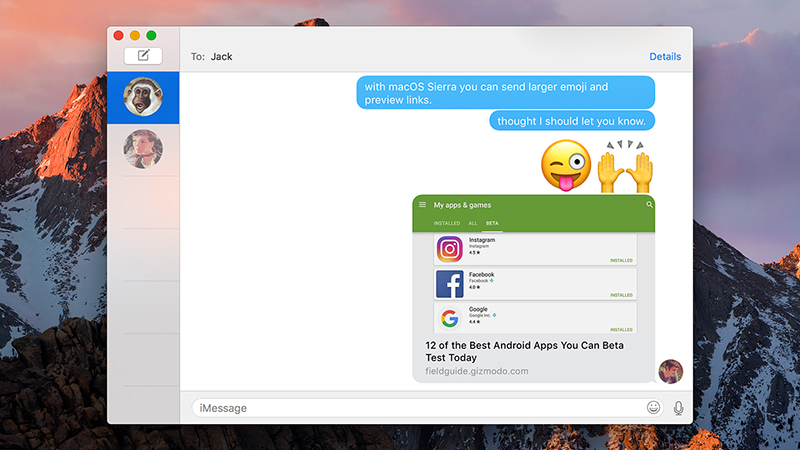Switch to the INSTALLED tab

447,223
